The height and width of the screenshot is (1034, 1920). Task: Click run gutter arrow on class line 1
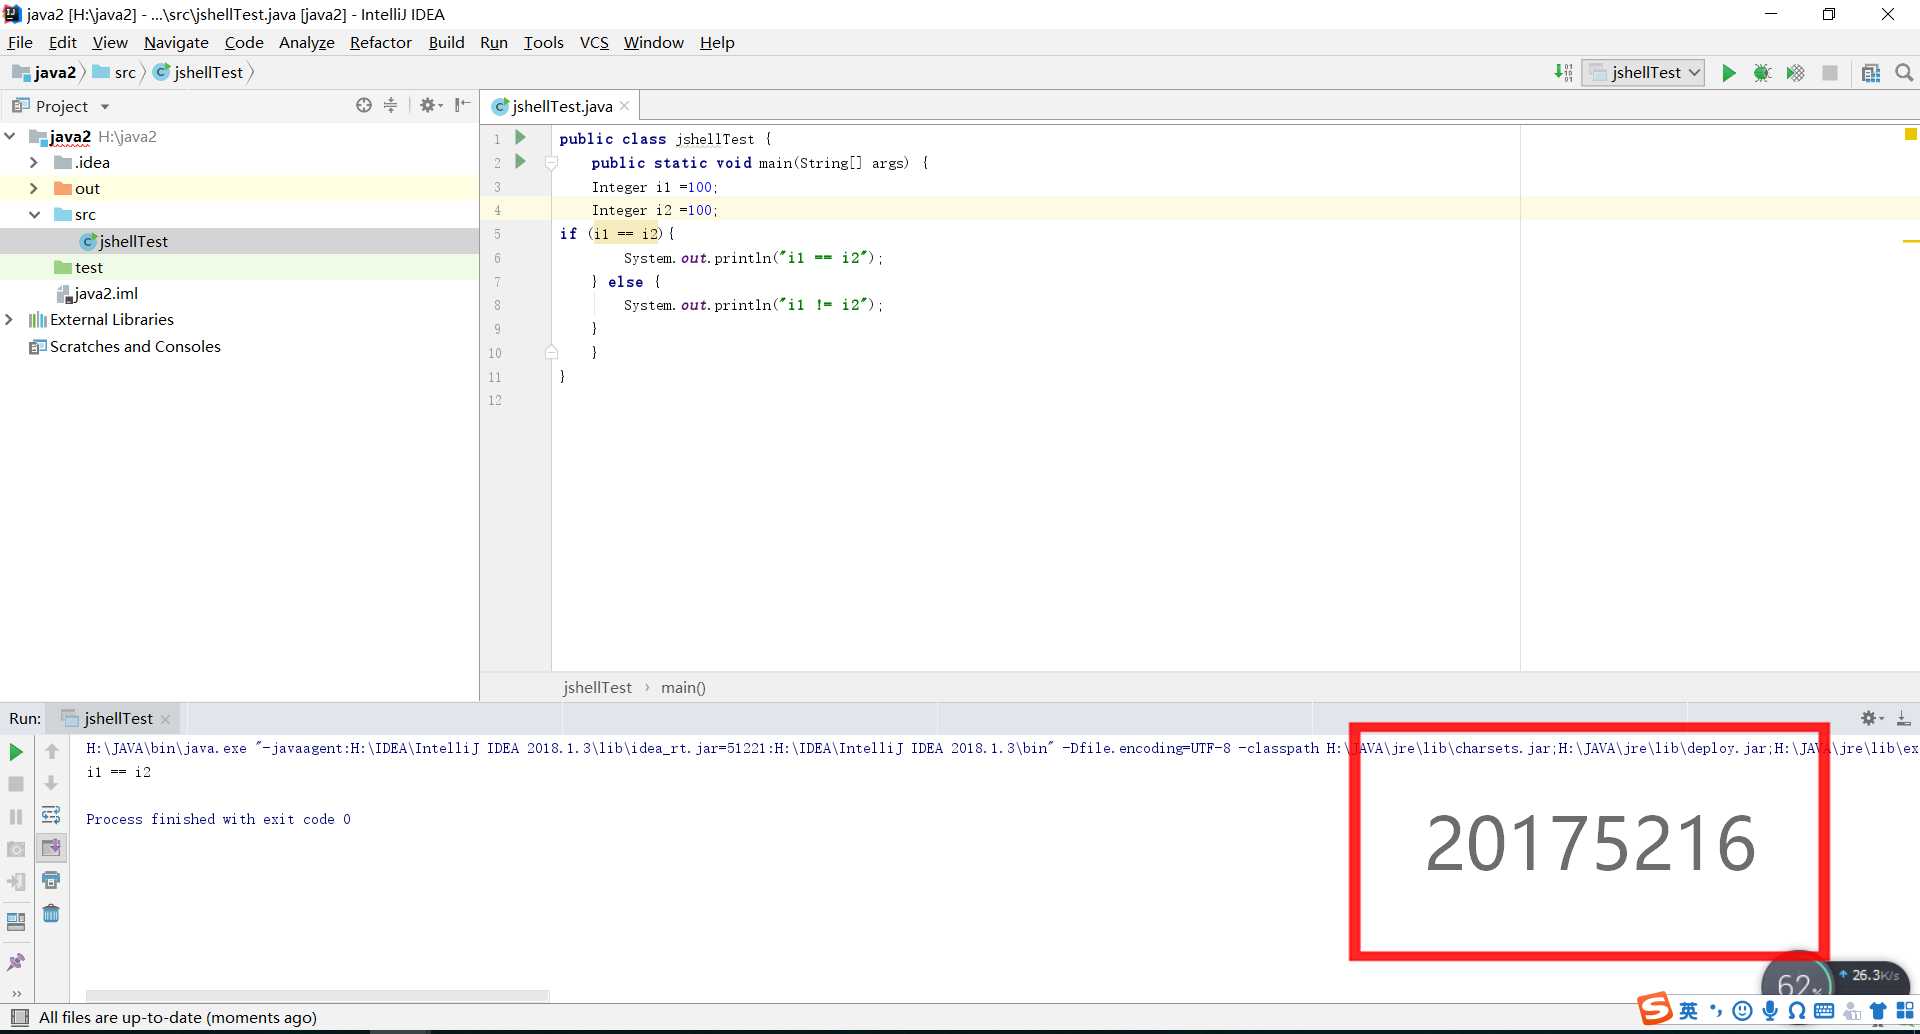520,137
